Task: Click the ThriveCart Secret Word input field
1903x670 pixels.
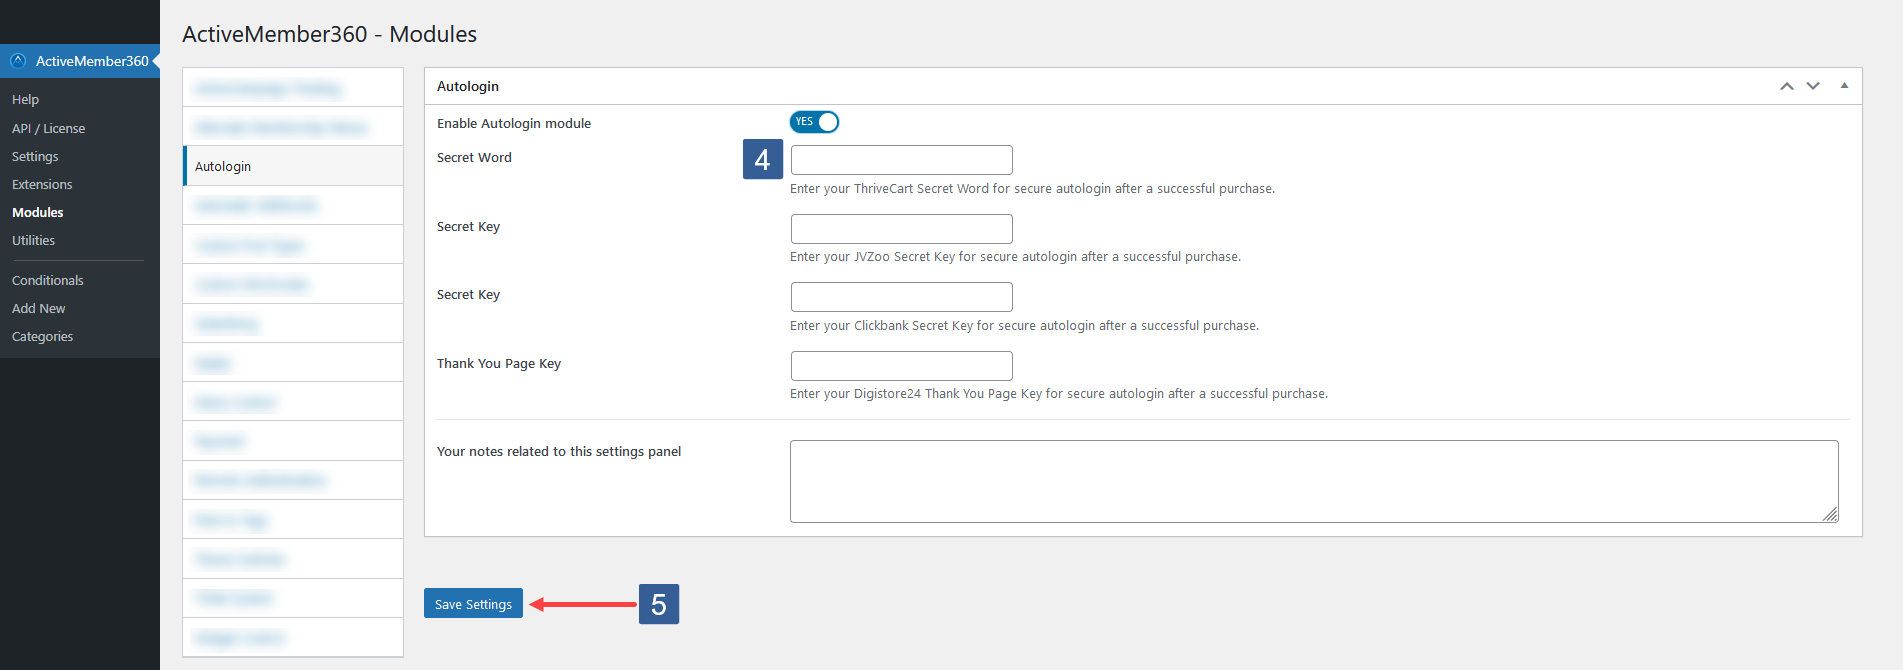Action: 900,160
